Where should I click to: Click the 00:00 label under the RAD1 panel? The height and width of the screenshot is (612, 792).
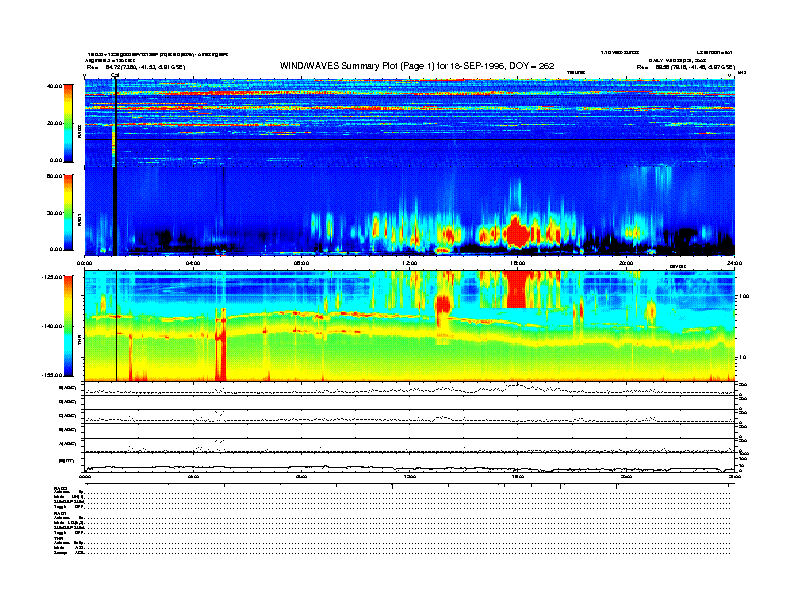tap(85, 263)
